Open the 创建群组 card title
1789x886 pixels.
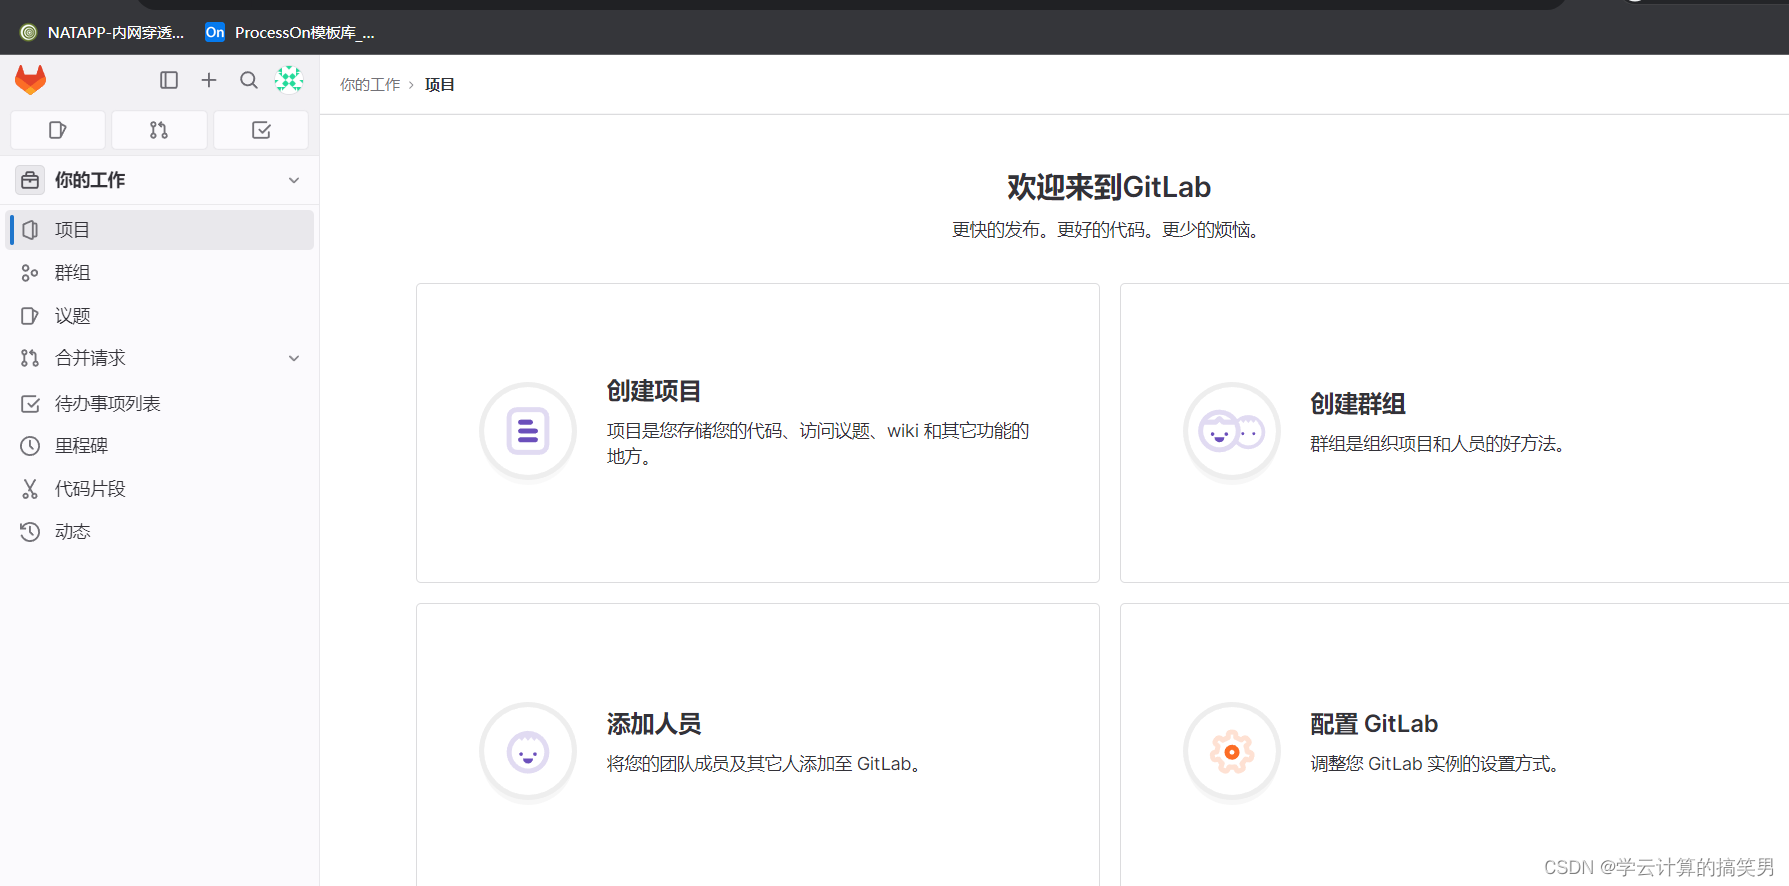tap(1358, 404)
